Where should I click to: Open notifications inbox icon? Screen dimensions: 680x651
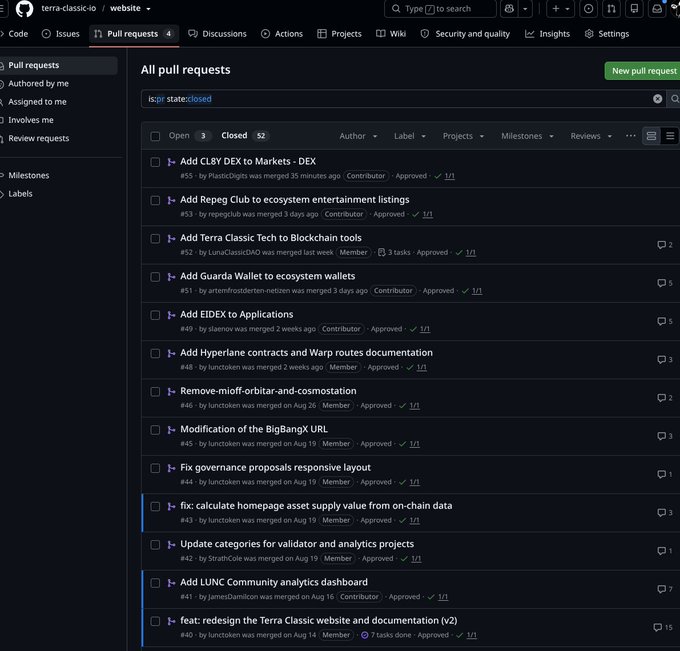pos(657,9)
